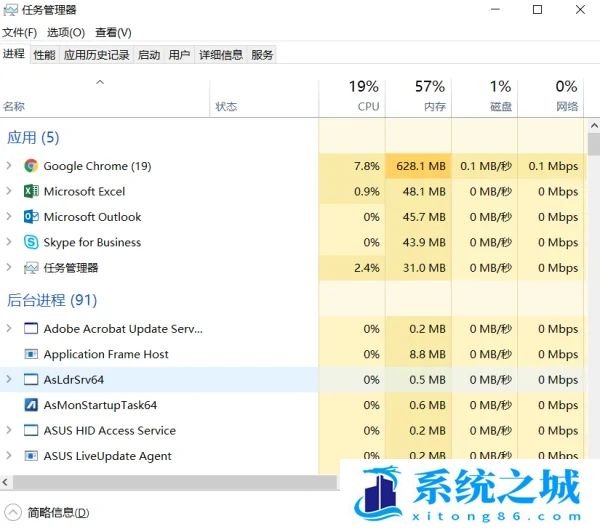Open the 查看(V) menu

click(x=113, y=33)
